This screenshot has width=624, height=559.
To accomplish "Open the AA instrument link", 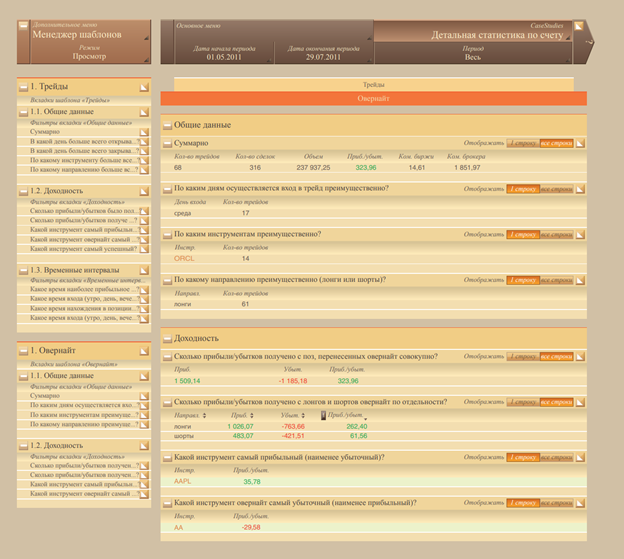I will [x=178, y=528].
